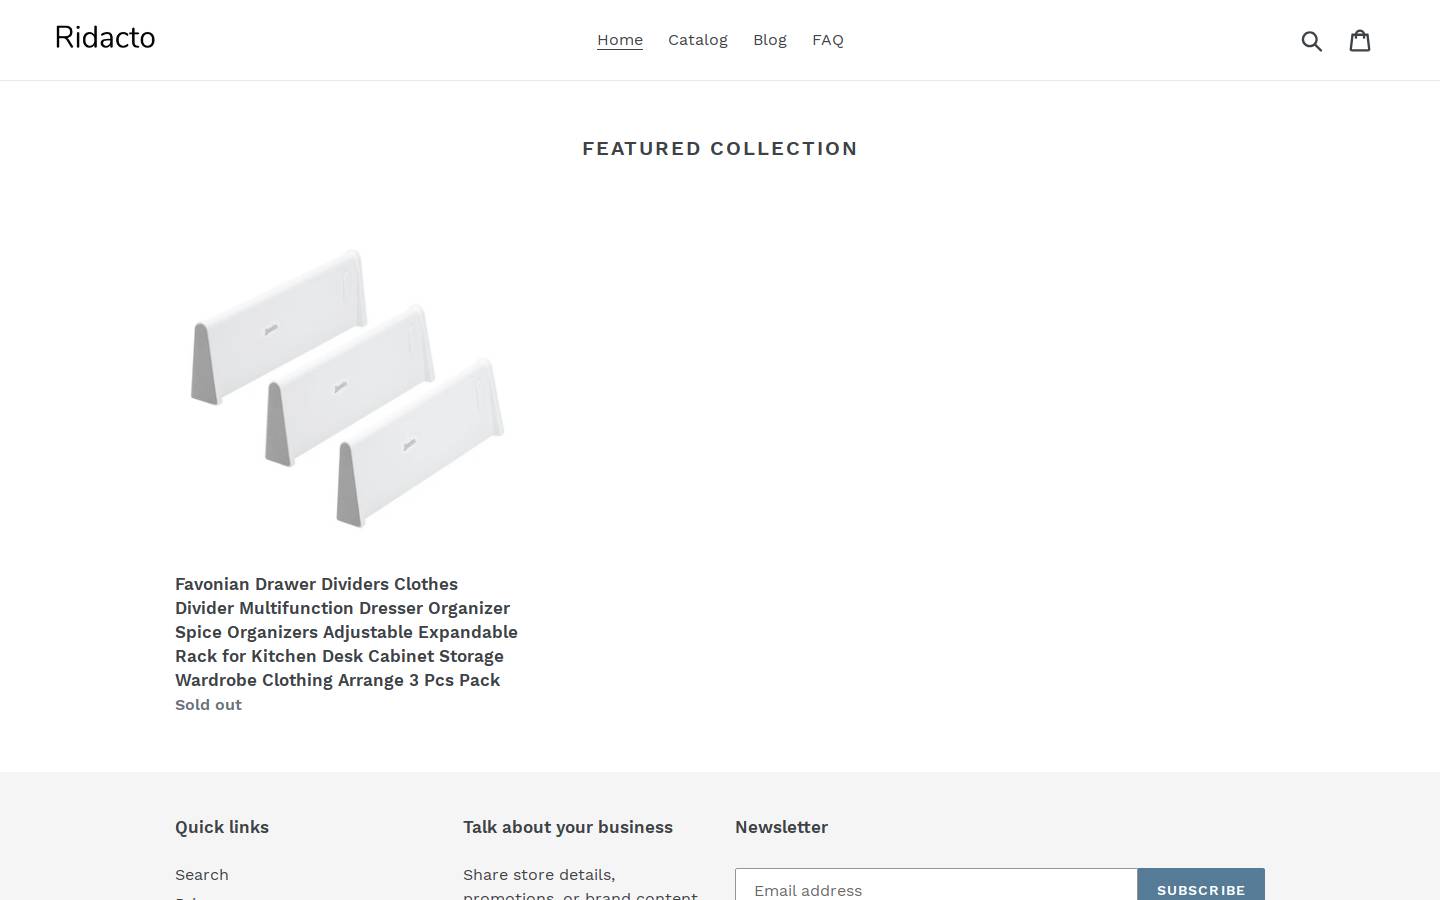Image resolution: width=1440 pixels, height=900 pixels.
Task: Open the shopping cart icon
Action: coord(1360,40)
